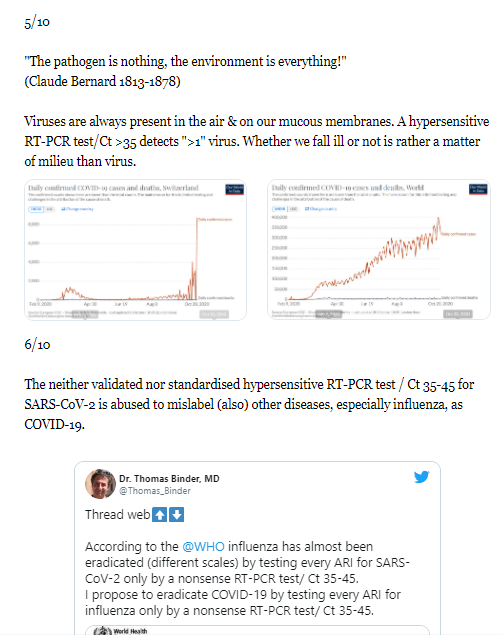The width and height of the screenshot is (502, 642).
Task: Click Our World in Data logo, World chart
Action: [478, 189]
